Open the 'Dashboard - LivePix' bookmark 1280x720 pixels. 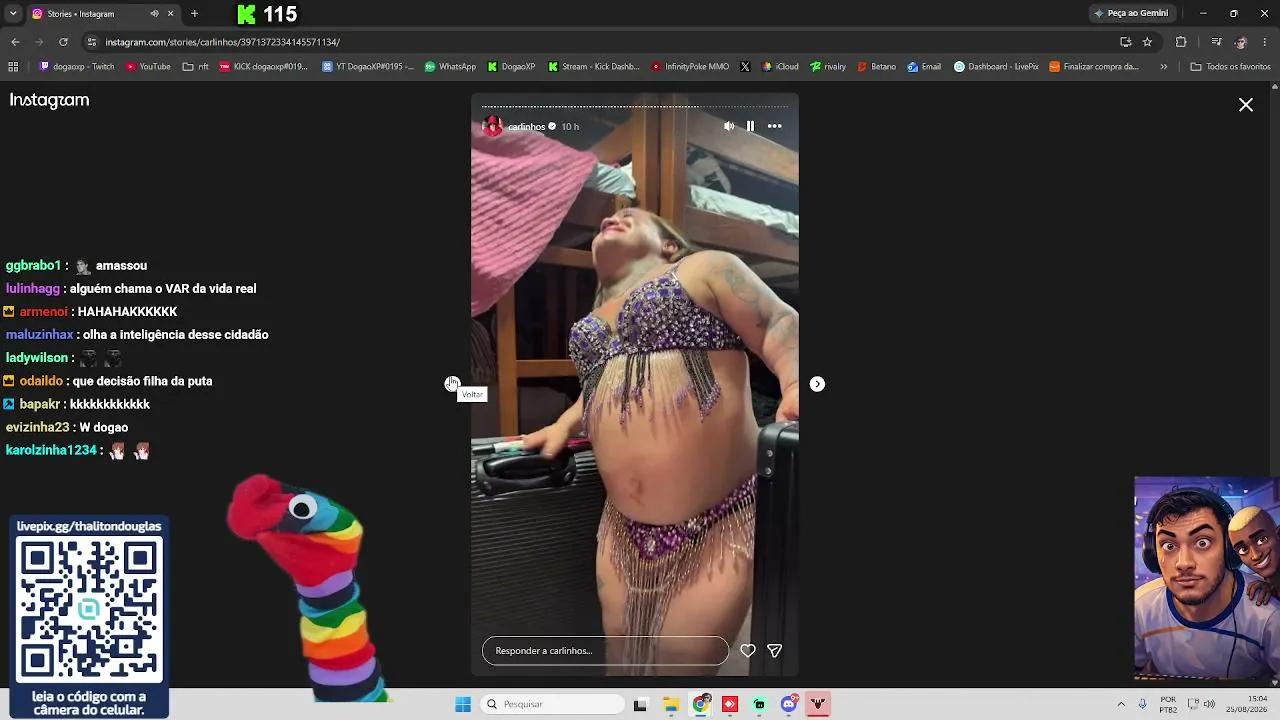(996, 67)
